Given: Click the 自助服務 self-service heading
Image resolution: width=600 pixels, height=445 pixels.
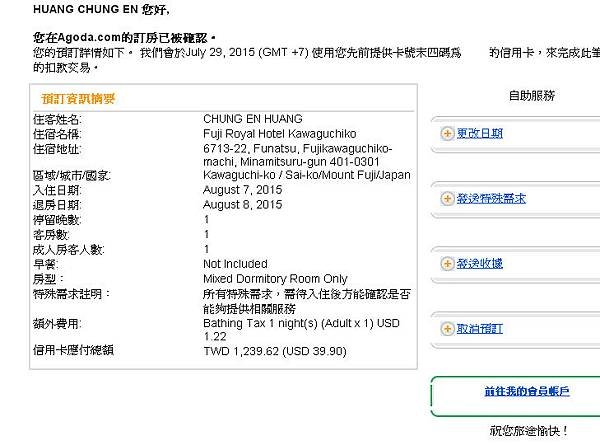Looking at the screenshot, I should coord(532,96).
